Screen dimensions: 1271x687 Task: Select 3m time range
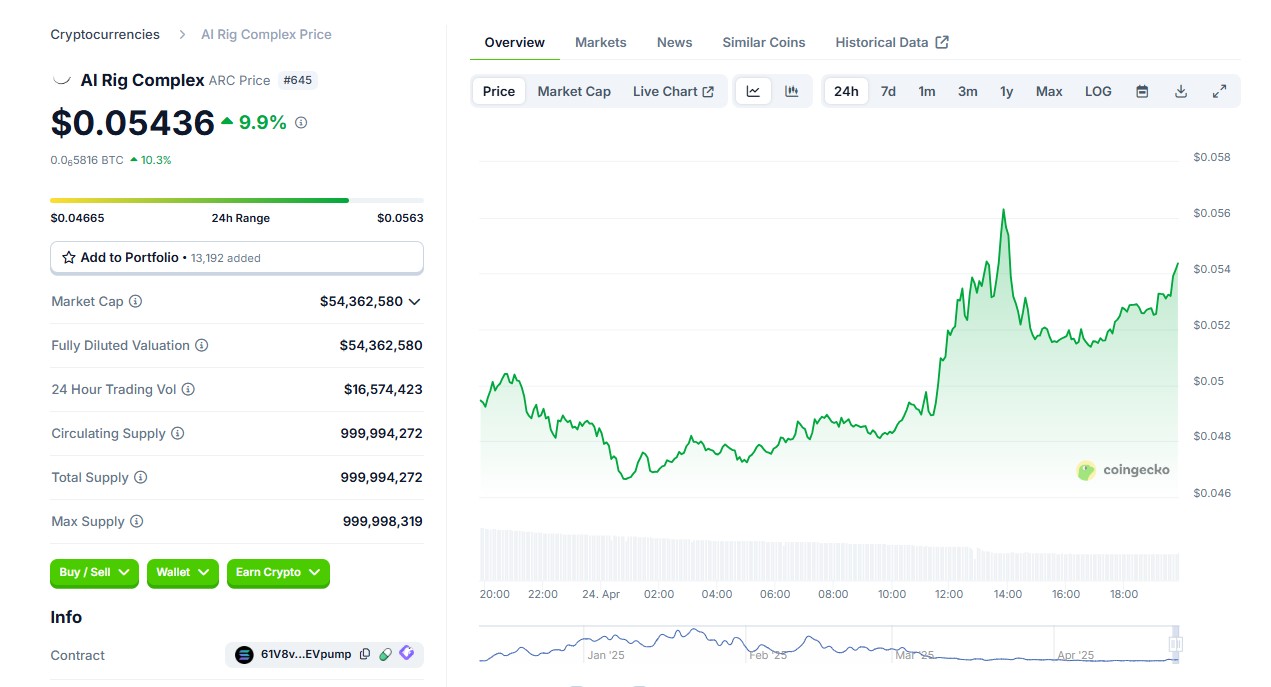(x=967, y=91)
